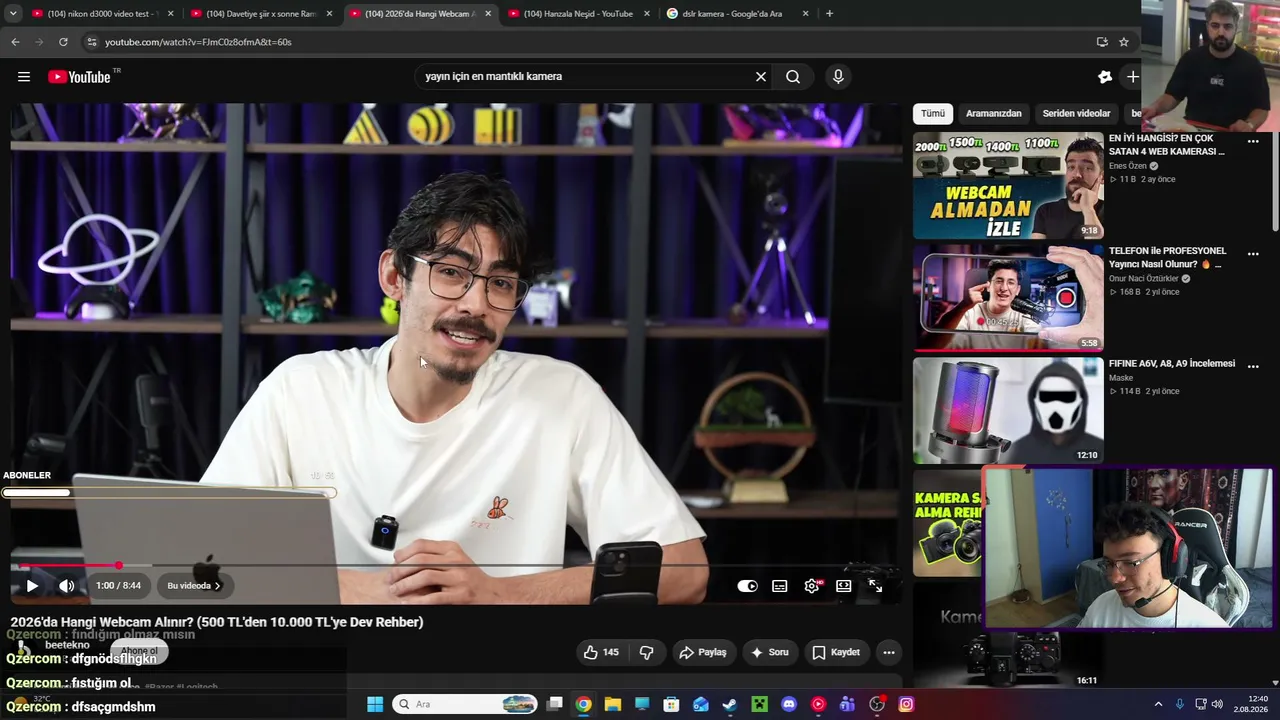This screenshot has width=1280, height=720.
Task: Select the Seriden videolar filter chip
Action: 1076,114
